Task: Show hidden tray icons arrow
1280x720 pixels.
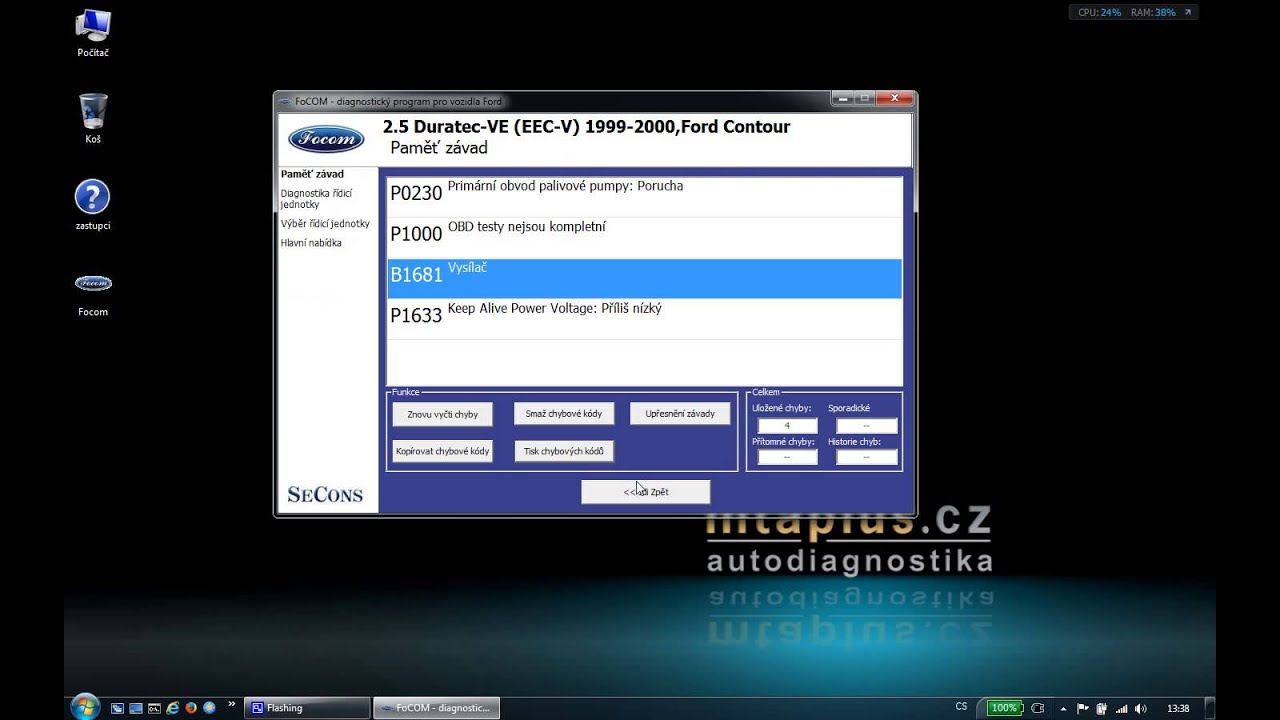Action: point(1063,709)
